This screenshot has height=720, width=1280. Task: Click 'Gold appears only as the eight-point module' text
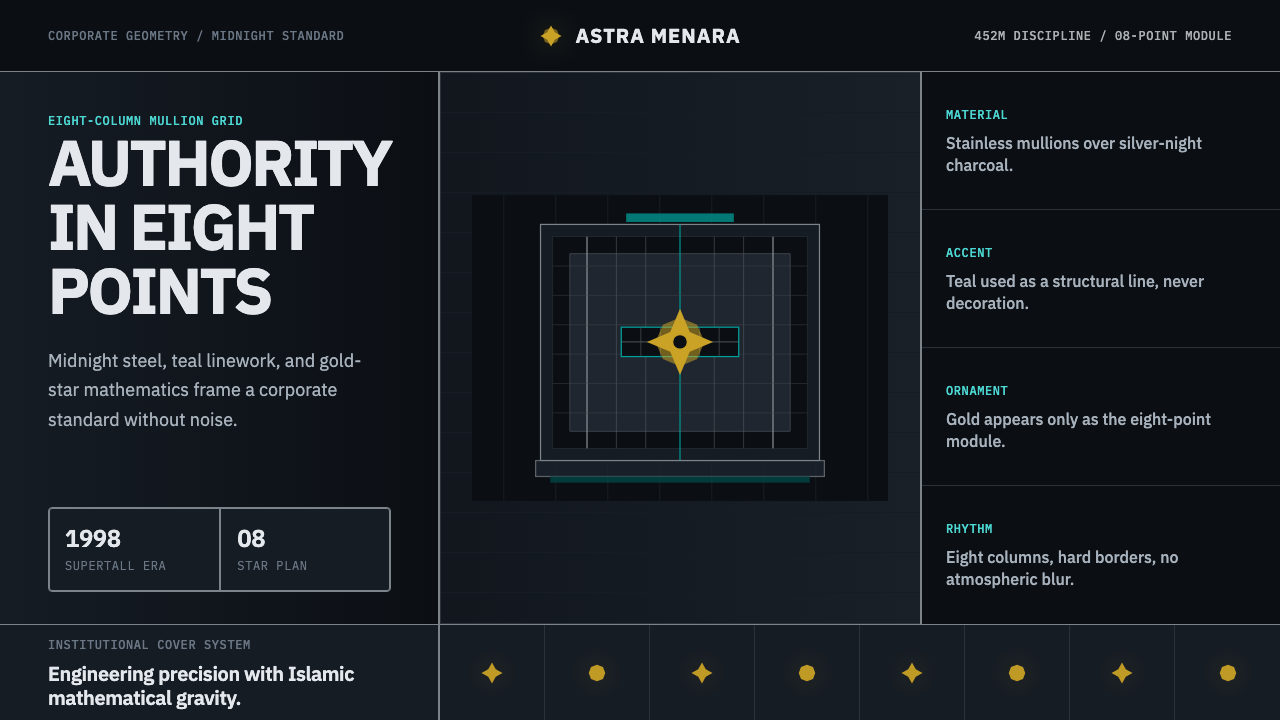coord(1078,430)
